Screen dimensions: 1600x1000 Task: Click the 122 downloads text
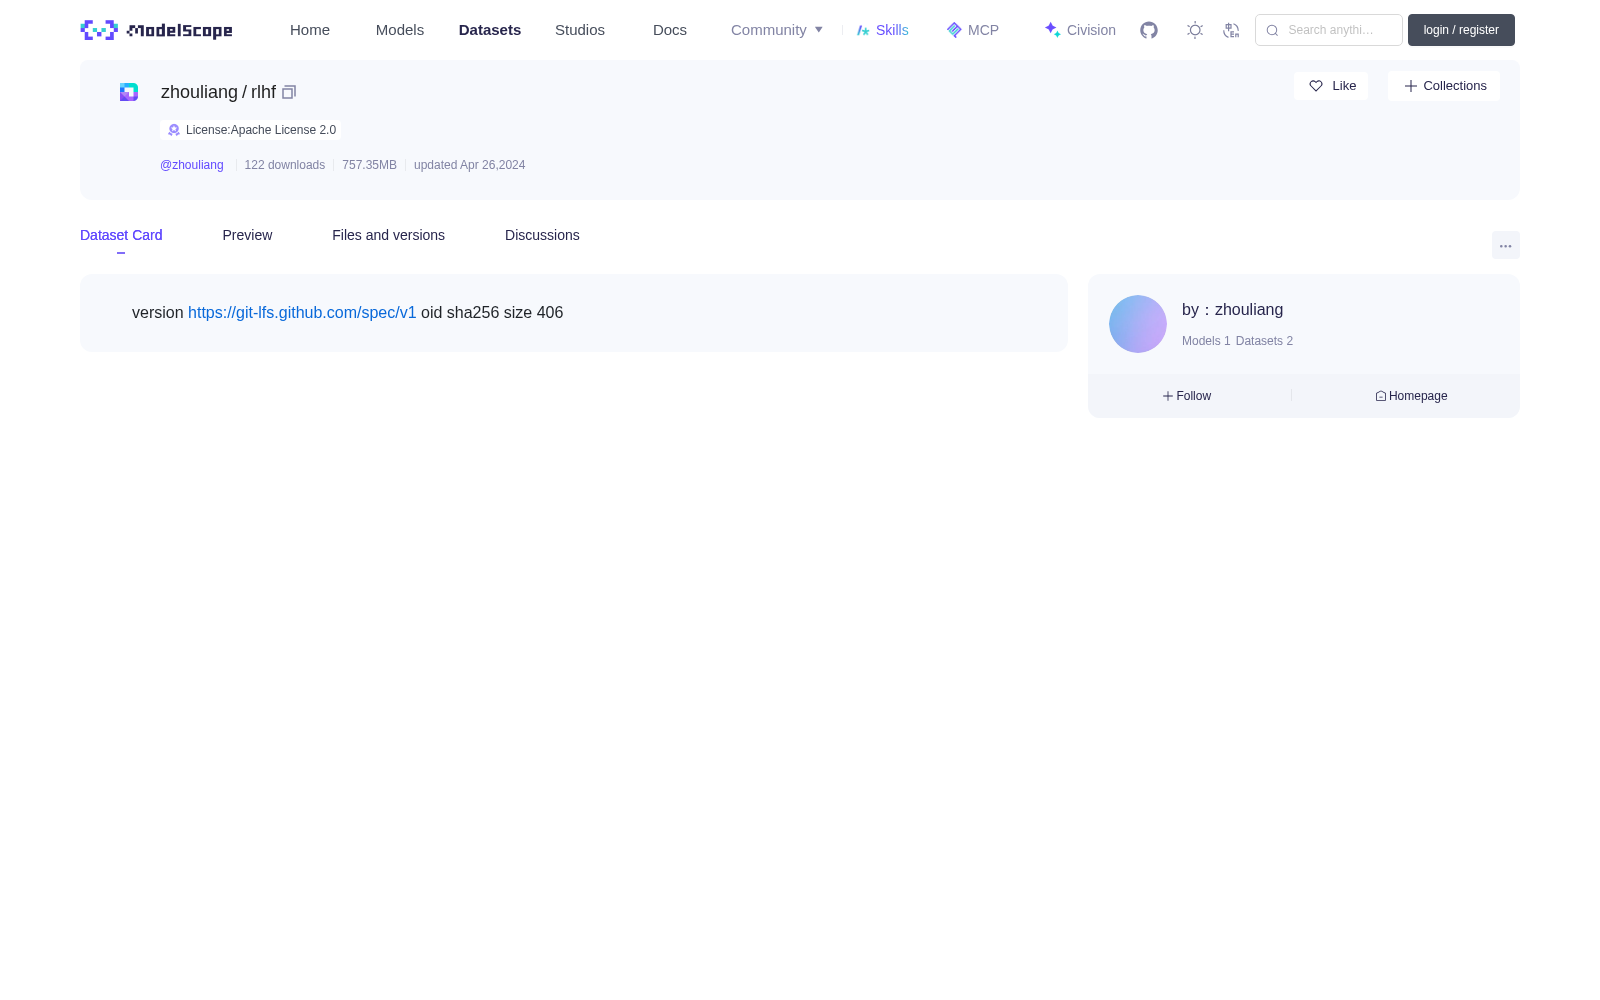(x=285, y=165)
